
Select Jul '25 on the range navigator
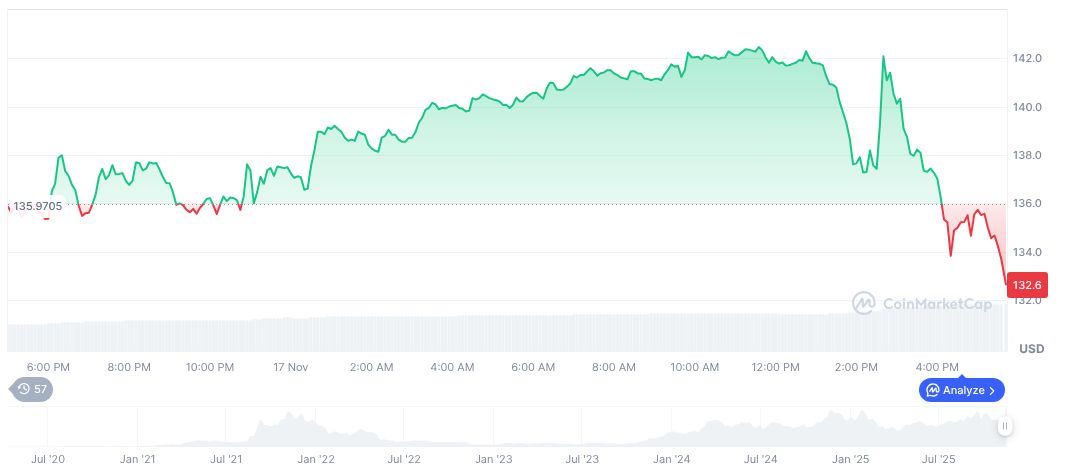[937, 459]
